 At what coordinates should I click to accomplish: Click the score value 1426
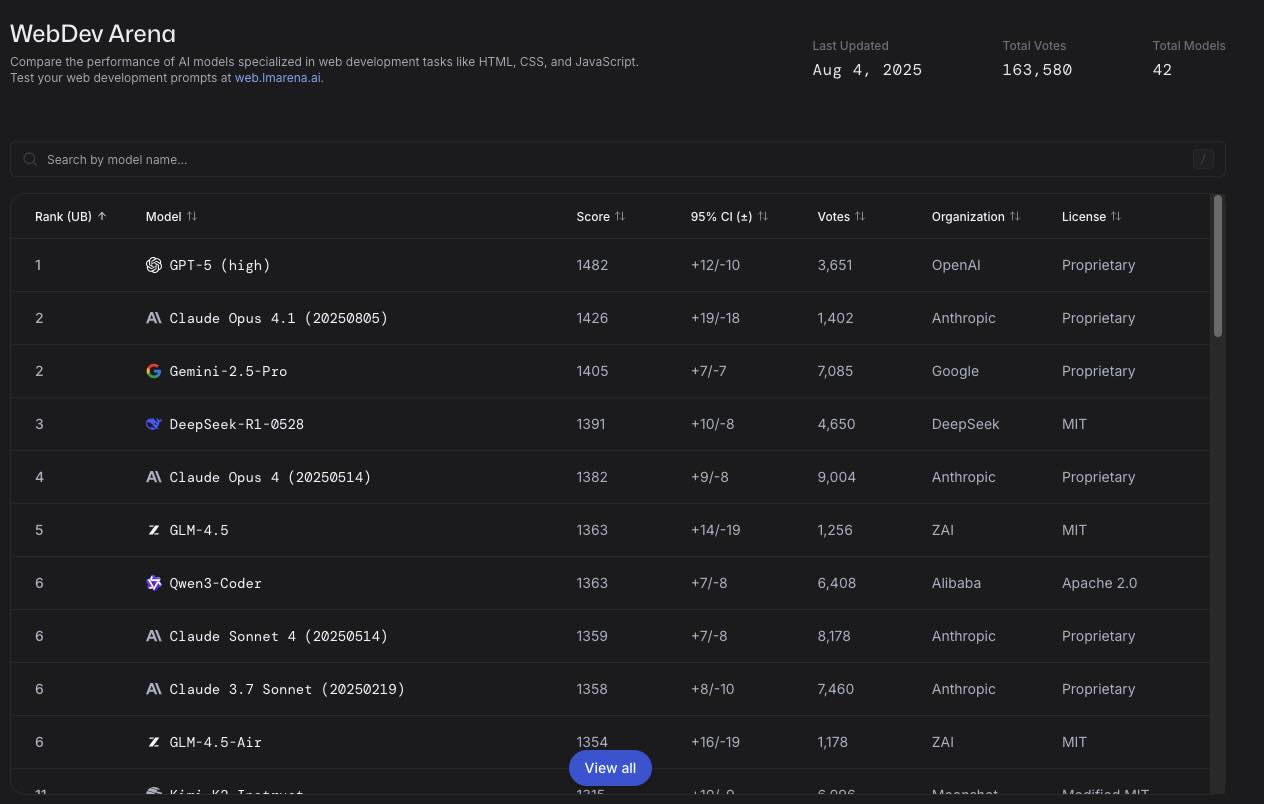pyautogui.click(x=592, y=318)
